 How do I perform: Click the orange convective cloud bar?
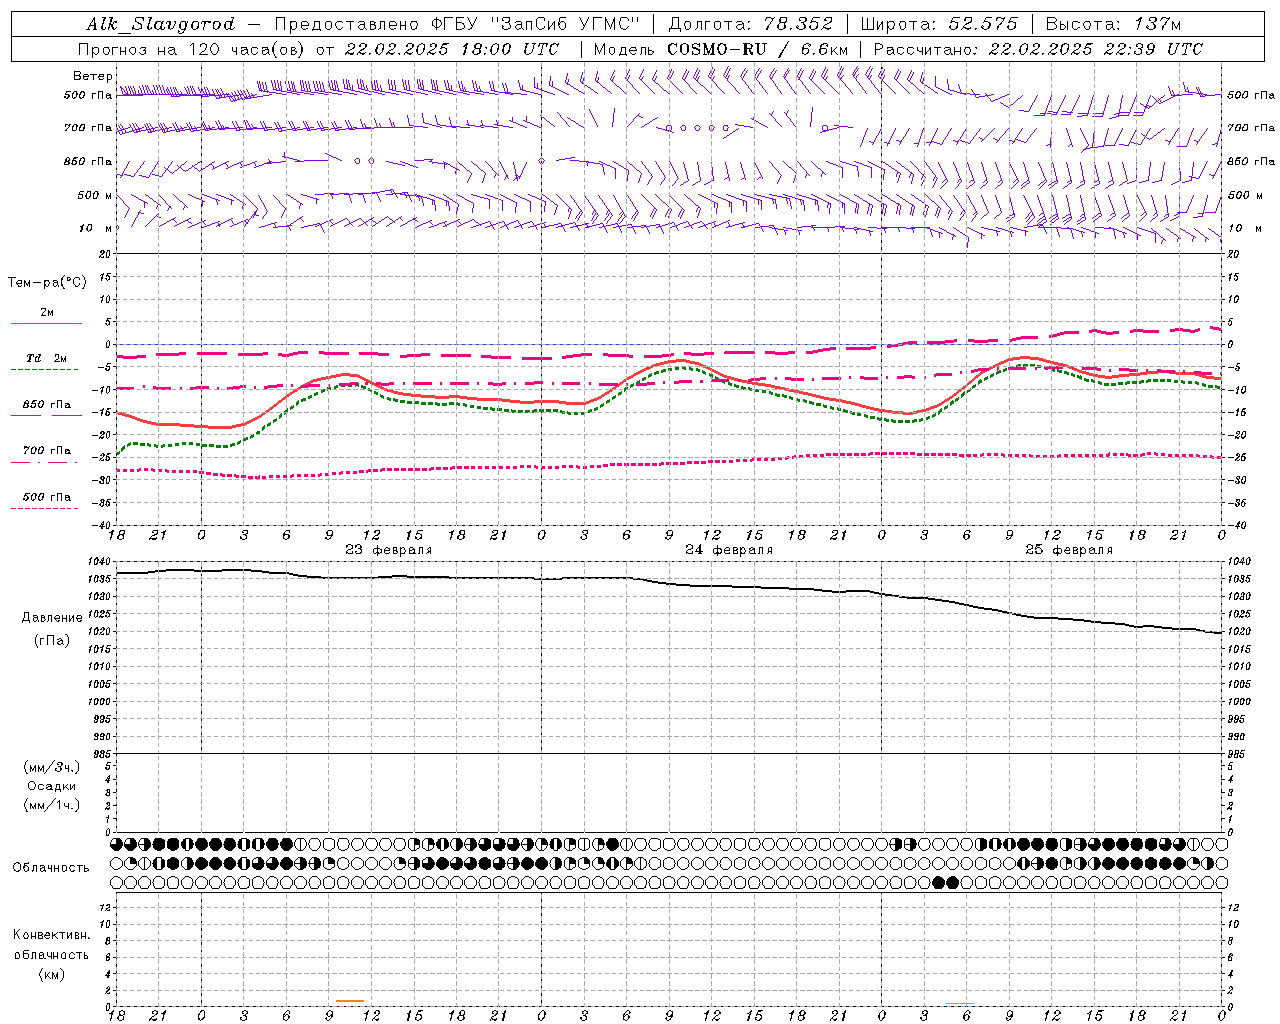(x=350, y=1001)
